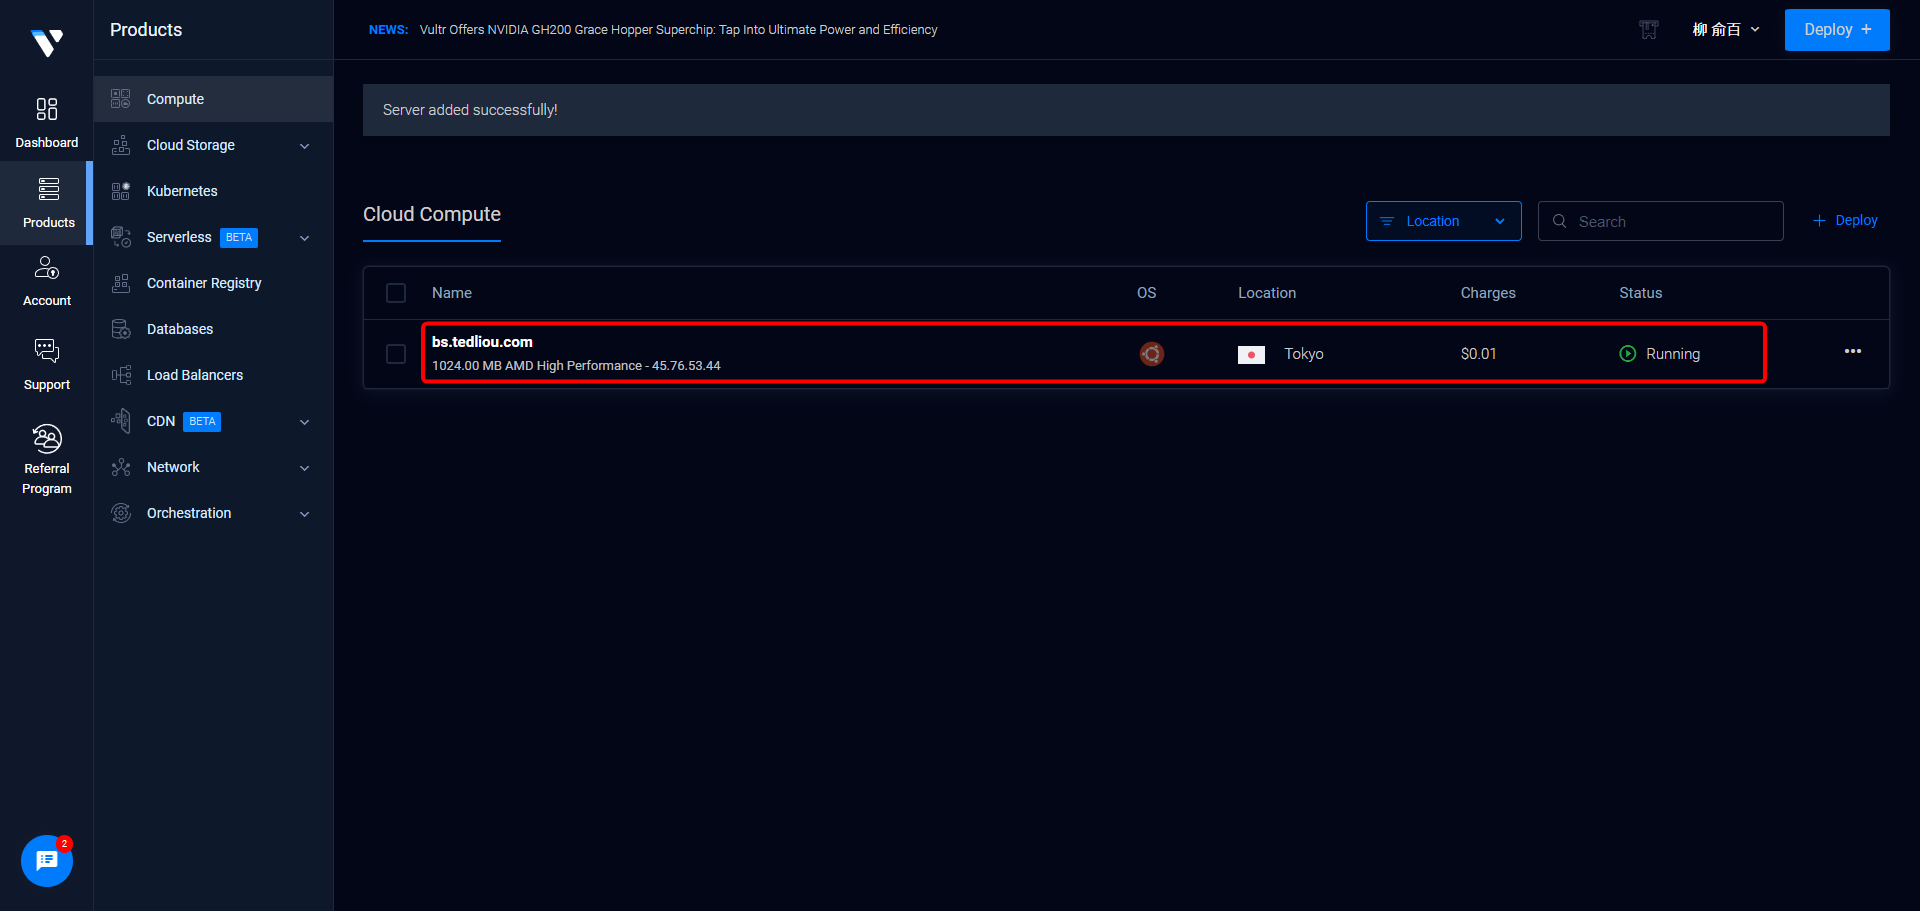Toggle the select-all checkbox in table header
The width and height of the screenshot is (1920, 911).
(x=396, y=293)
